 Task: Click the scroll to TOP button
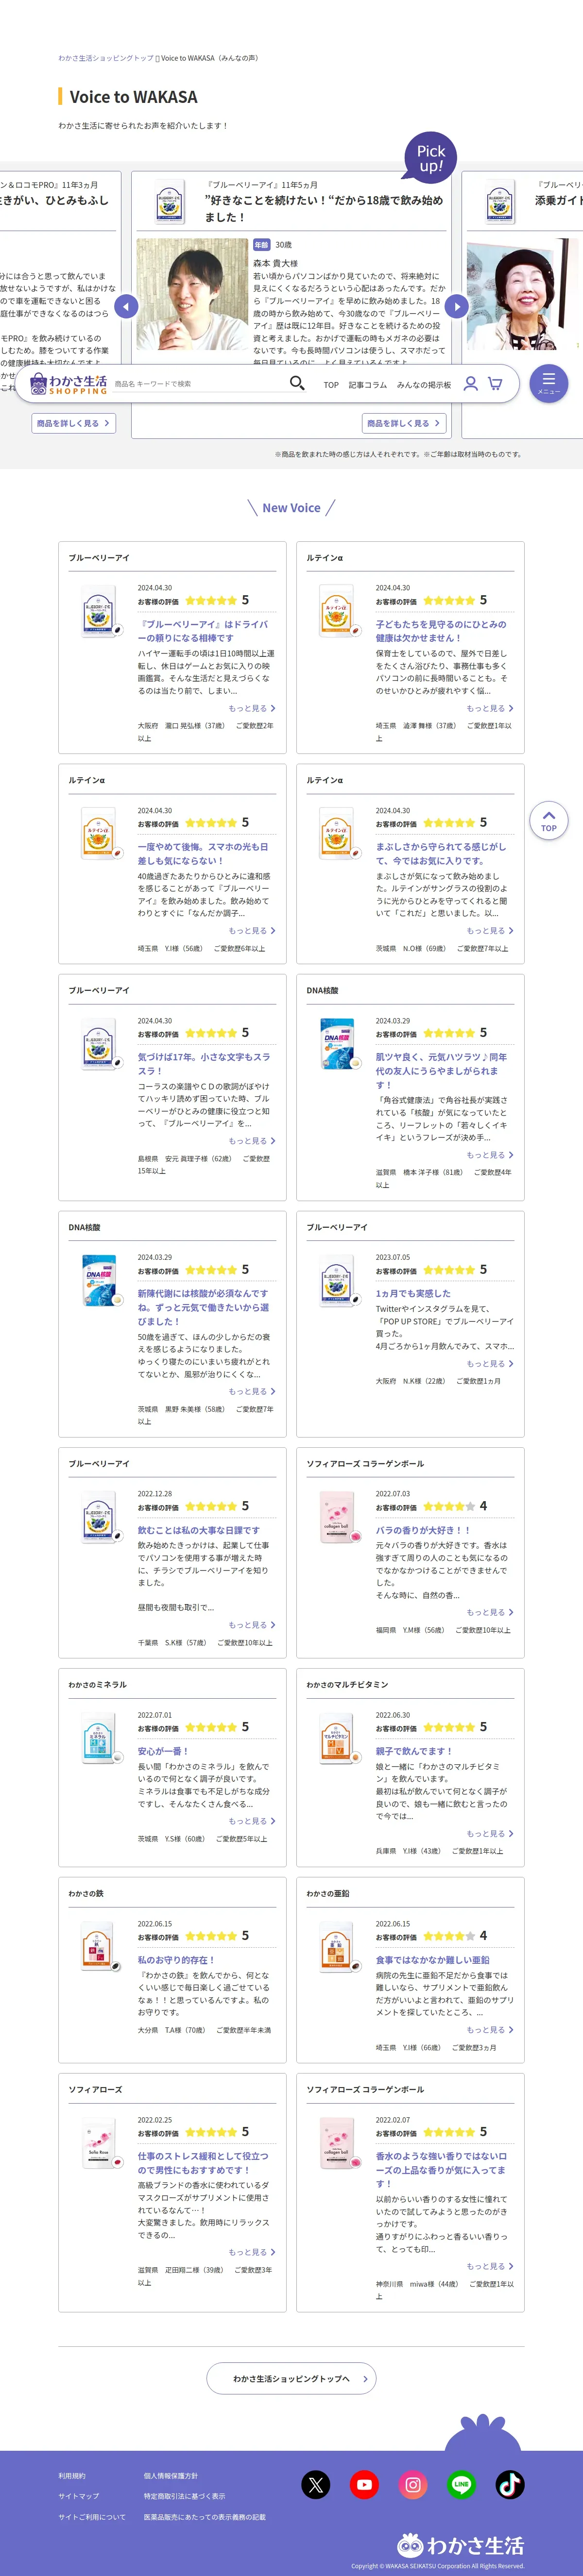[x=548, y=820]
